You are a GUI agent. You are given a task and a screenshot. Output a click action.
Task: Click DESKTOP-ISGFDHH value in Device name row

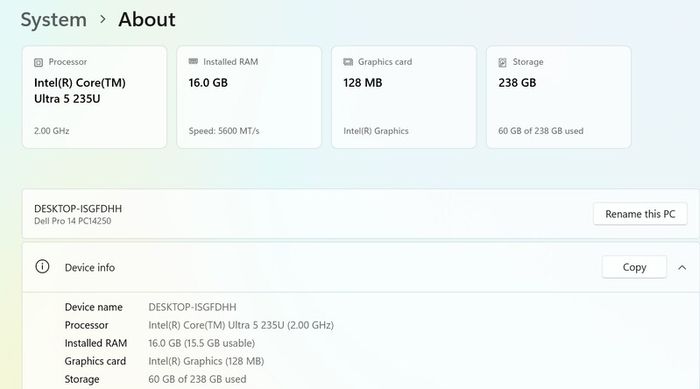click(192, 307)
